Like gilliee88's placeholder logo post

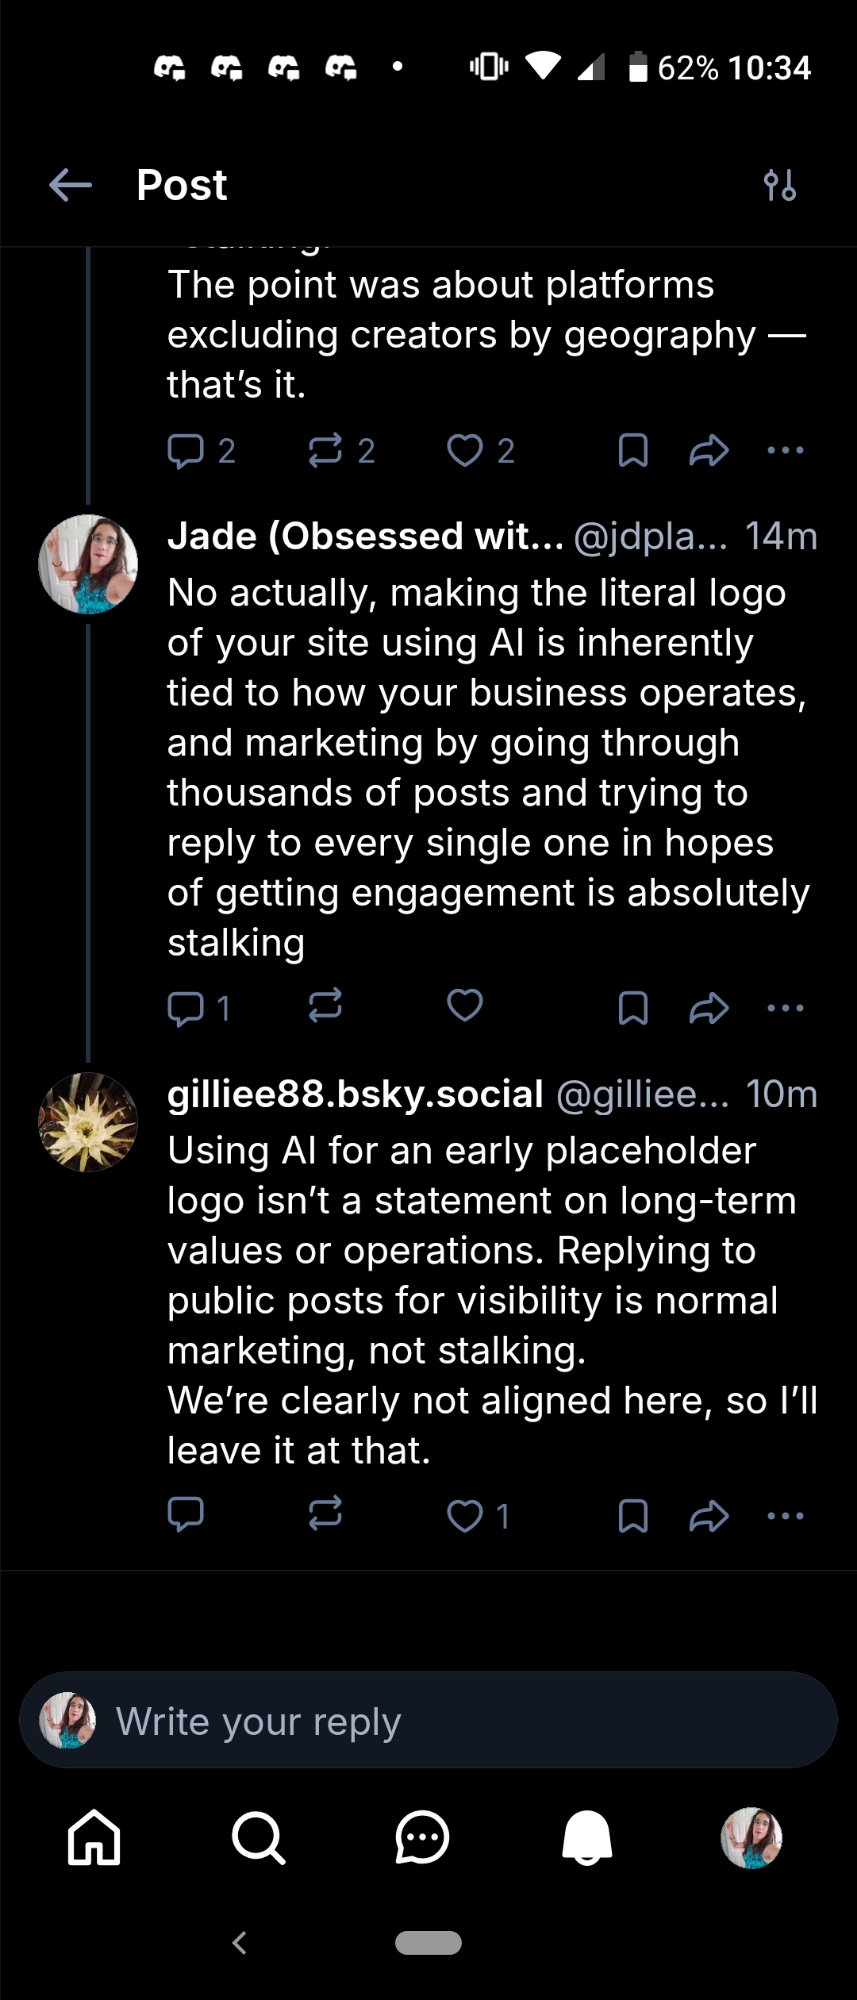coord(465,1515)
